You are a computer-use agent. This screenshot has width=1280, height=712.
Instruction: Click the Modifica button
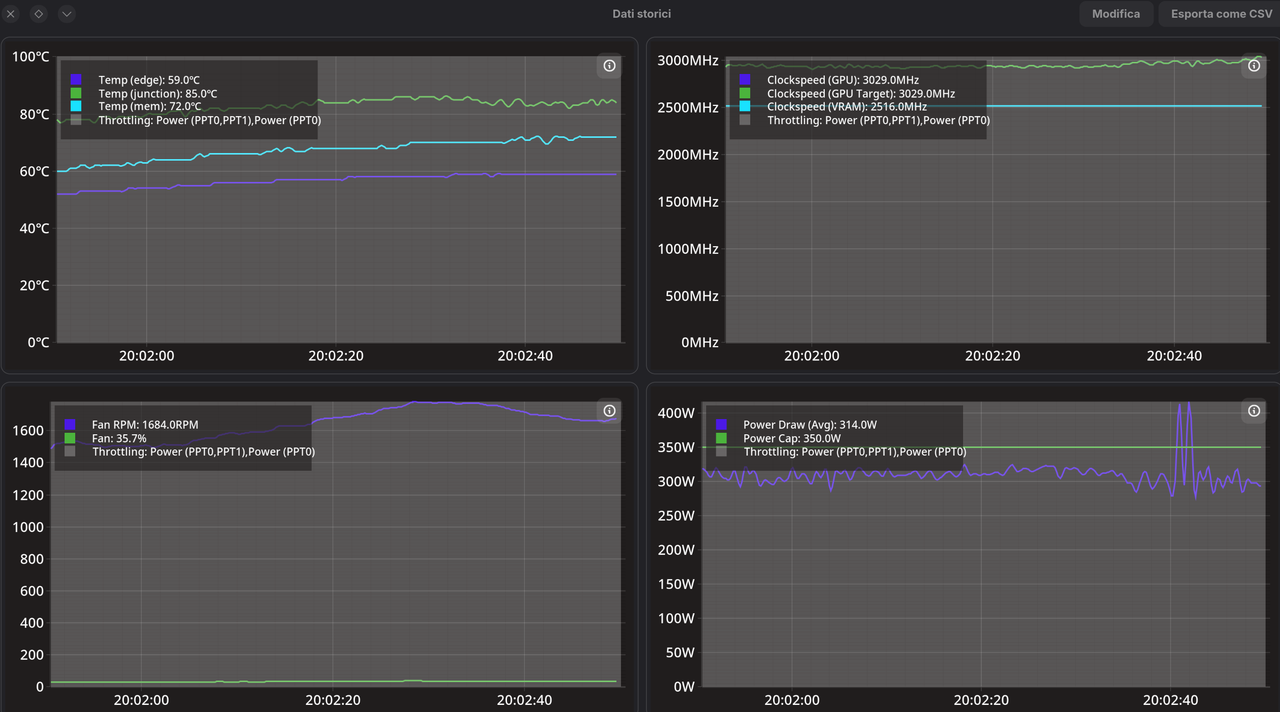1116,14
